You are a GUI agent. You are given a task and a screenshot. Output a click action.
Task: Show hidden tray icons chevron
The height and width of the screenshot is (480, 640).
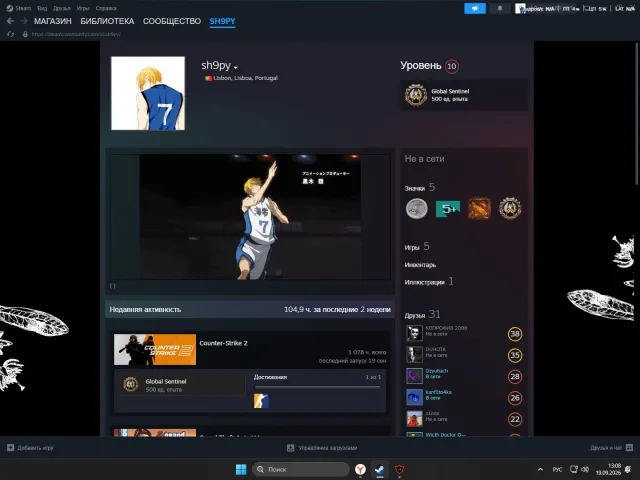pos(540,469)
